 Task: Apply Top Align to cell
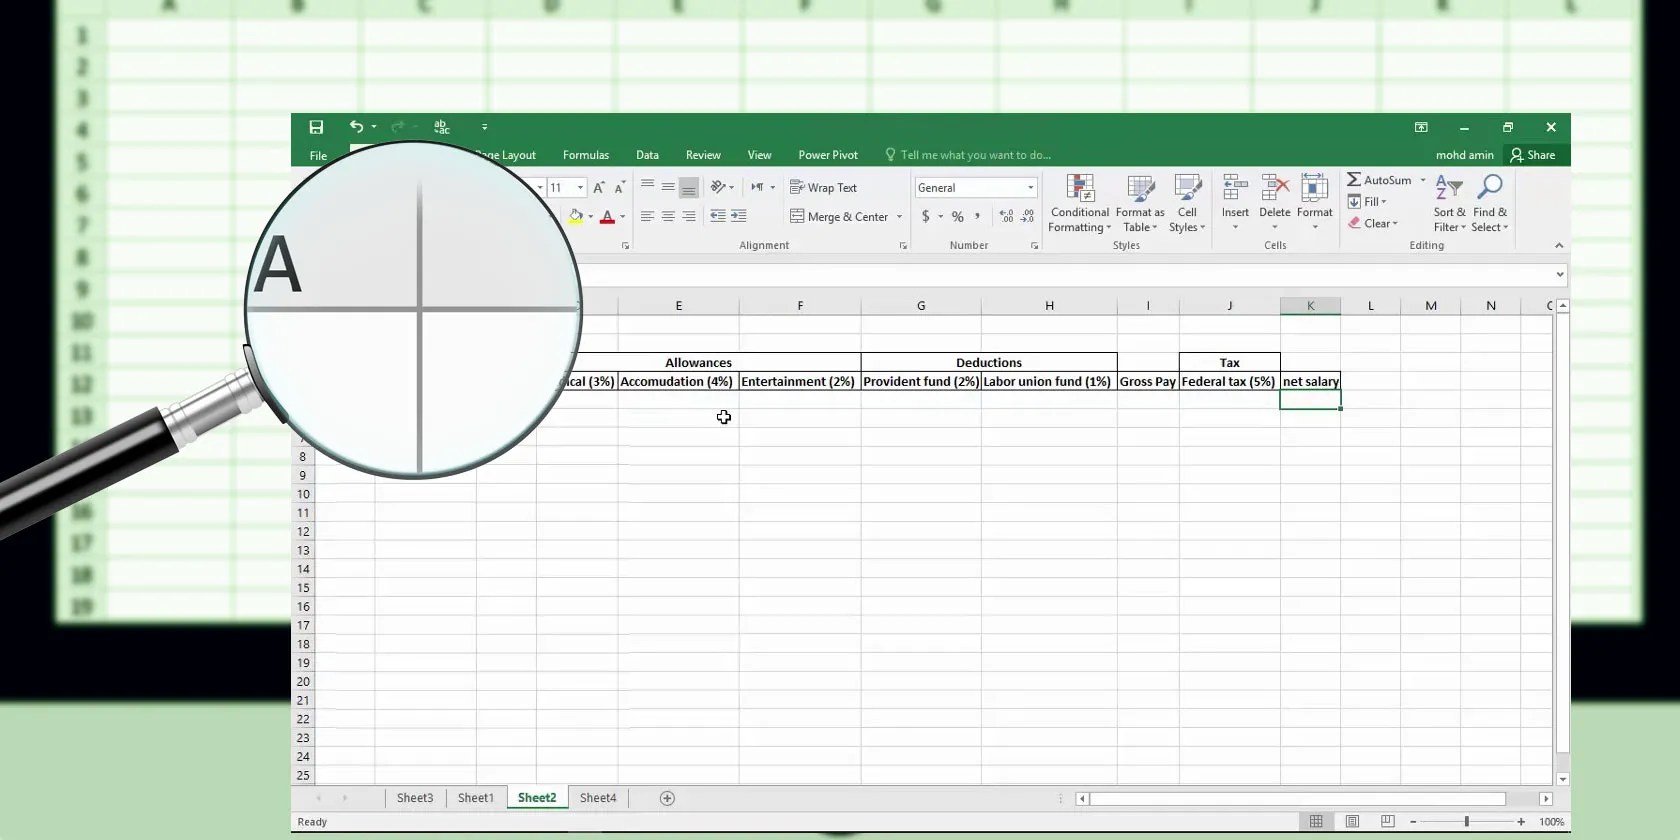click(x=647, y=187)
